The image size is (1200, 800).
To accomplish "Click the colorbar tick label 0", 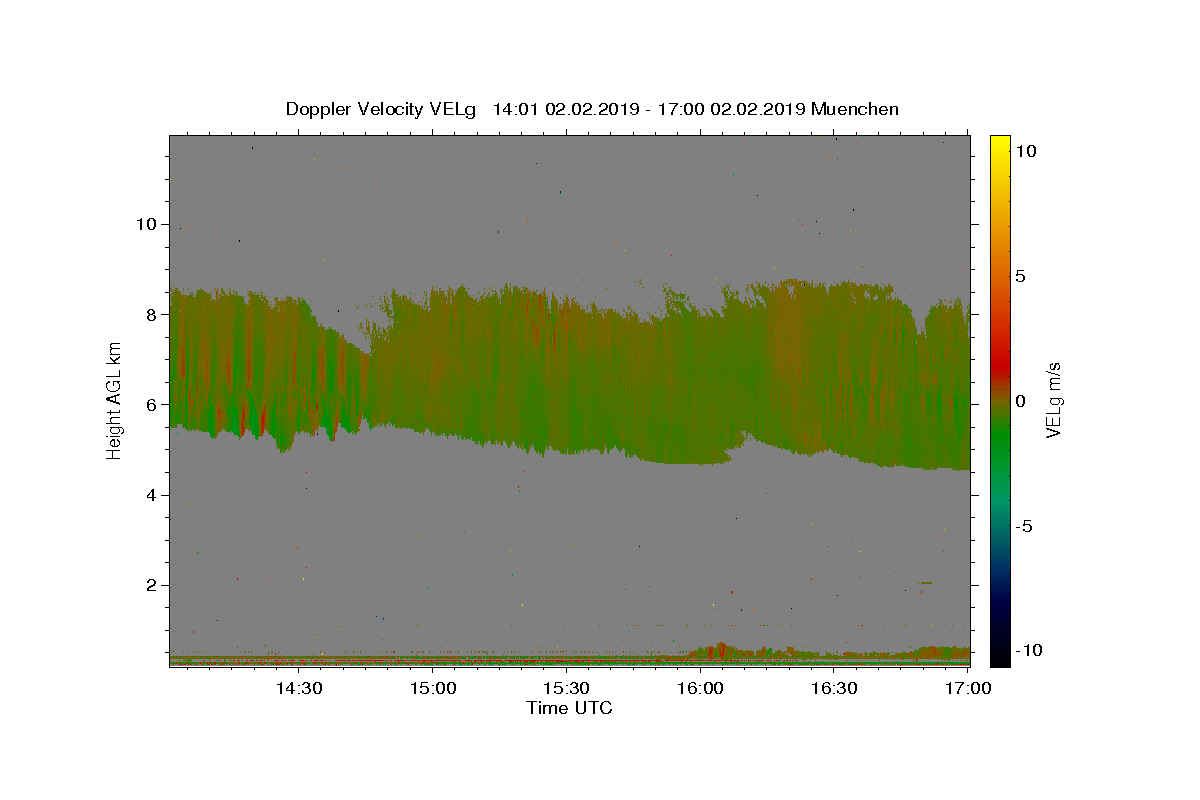I will pos(1020,401).
